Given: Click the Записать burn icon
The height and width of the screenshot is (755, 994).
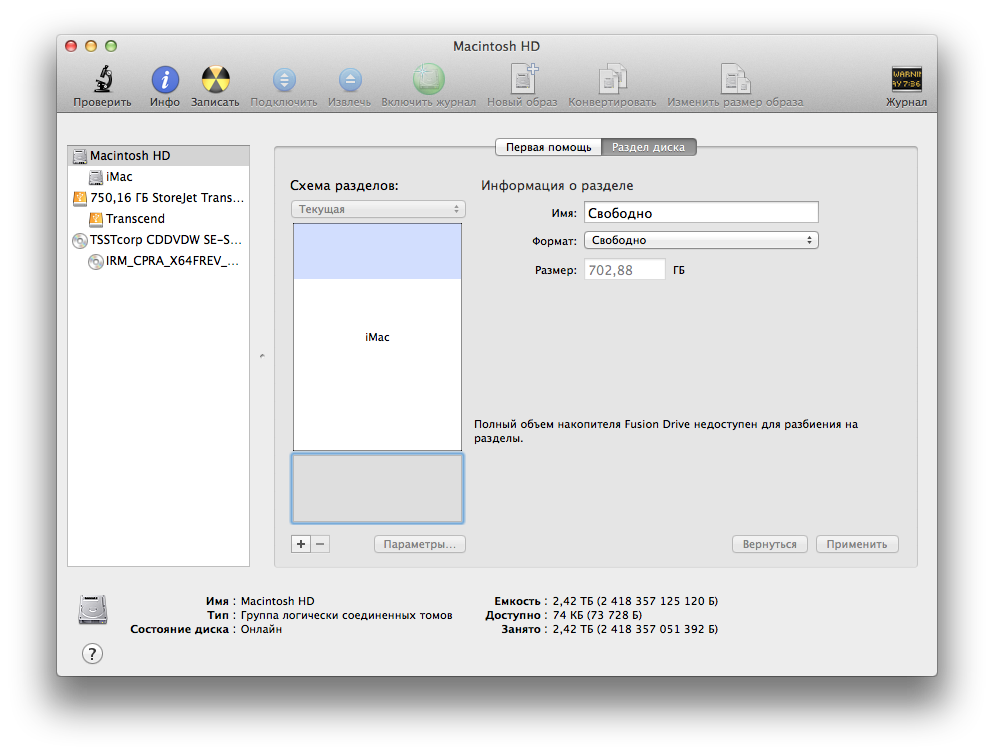Looking at the screenshot, I should [216, 80].
